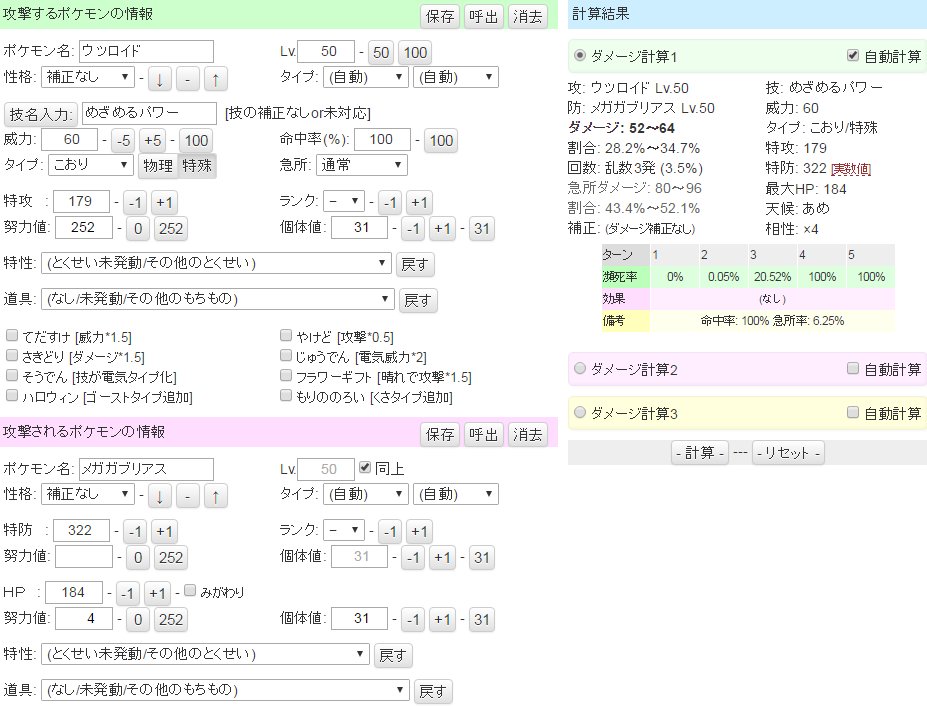Open defender ランク dropdown
This screenshot has height=706, width=927.
344,530
